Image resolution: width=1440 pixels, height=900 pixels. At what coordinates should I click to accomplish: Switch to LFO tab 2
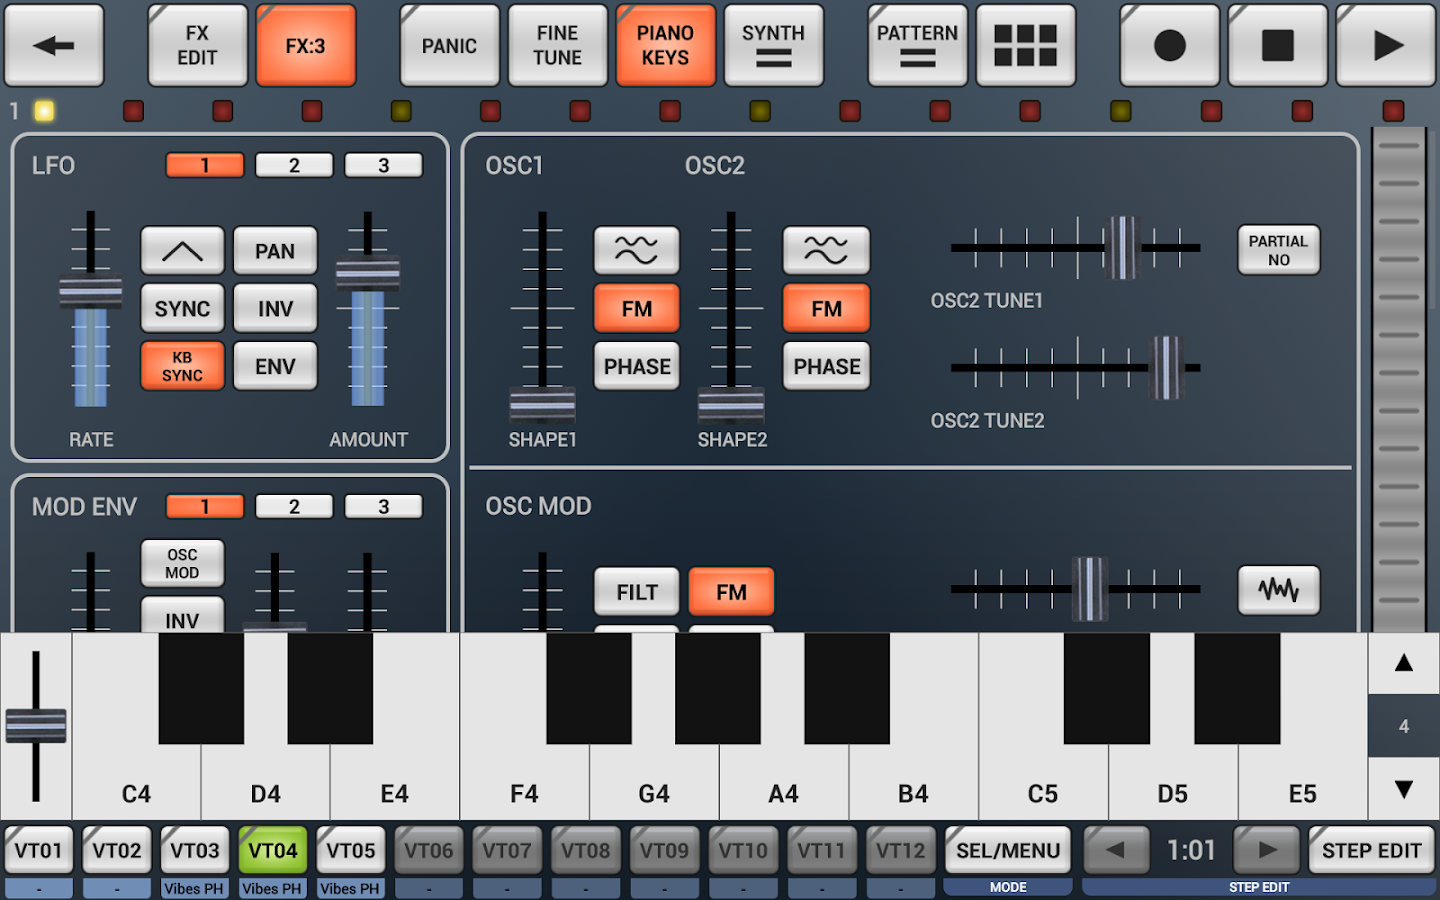point(294,165)
